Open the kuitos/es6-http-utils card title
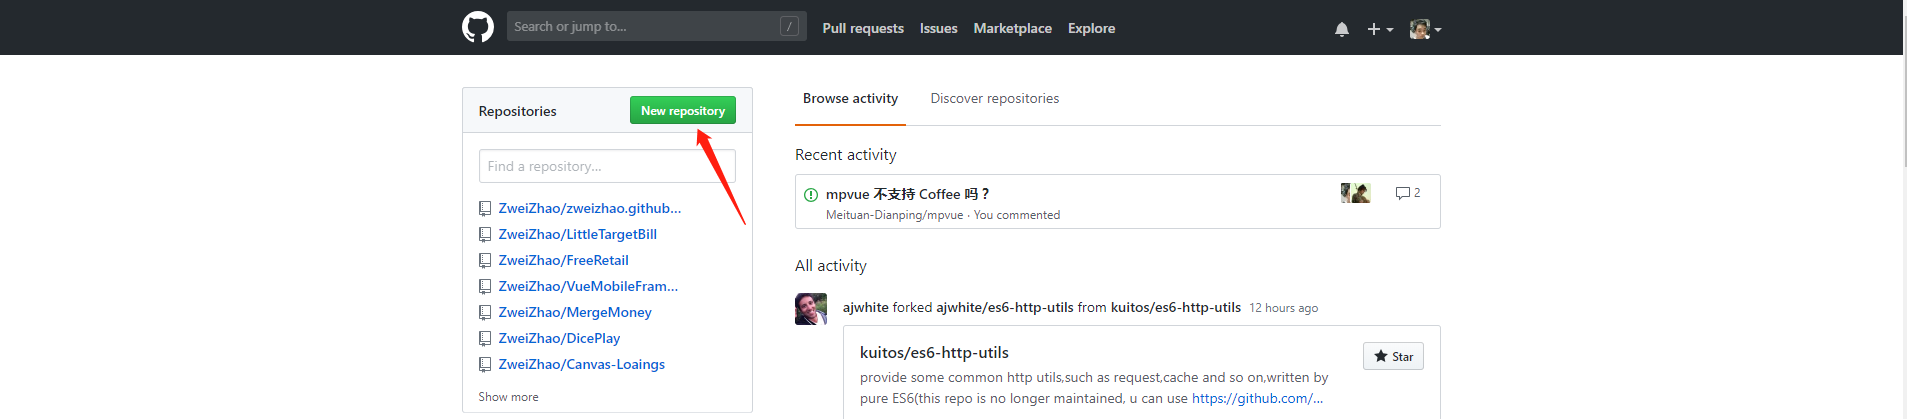Viewport: 1907px width, 419px height. click(934, 352)
